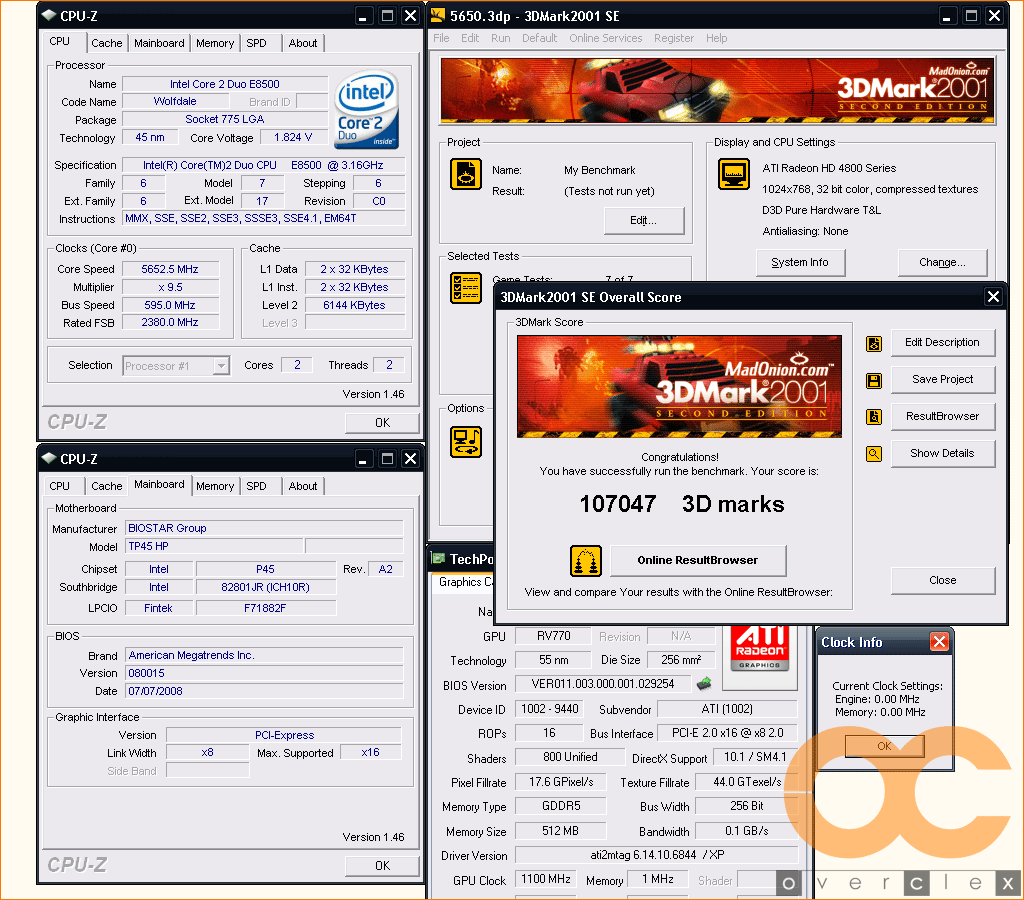Open the SPD tab in top CPU-Z window
This screenshot has width=1024, height=900.
[257, 43]
